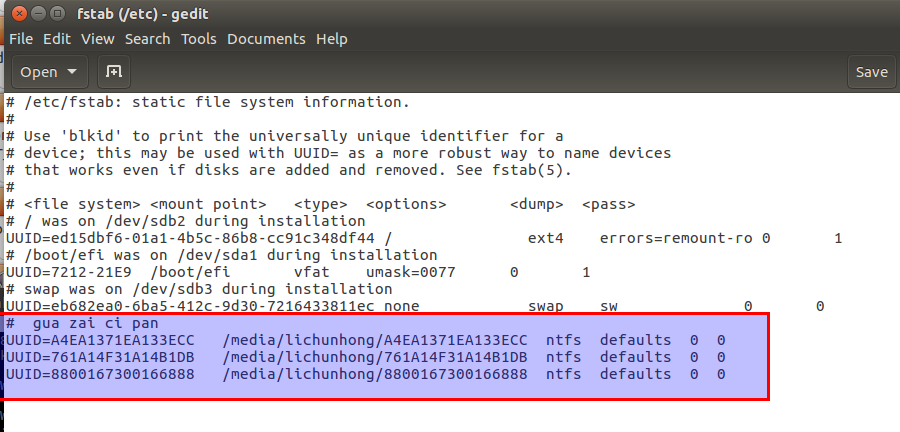The image size is (900, 432).
Task: Click the 'vfat' filesystem type
Action: tap(312, 272)
